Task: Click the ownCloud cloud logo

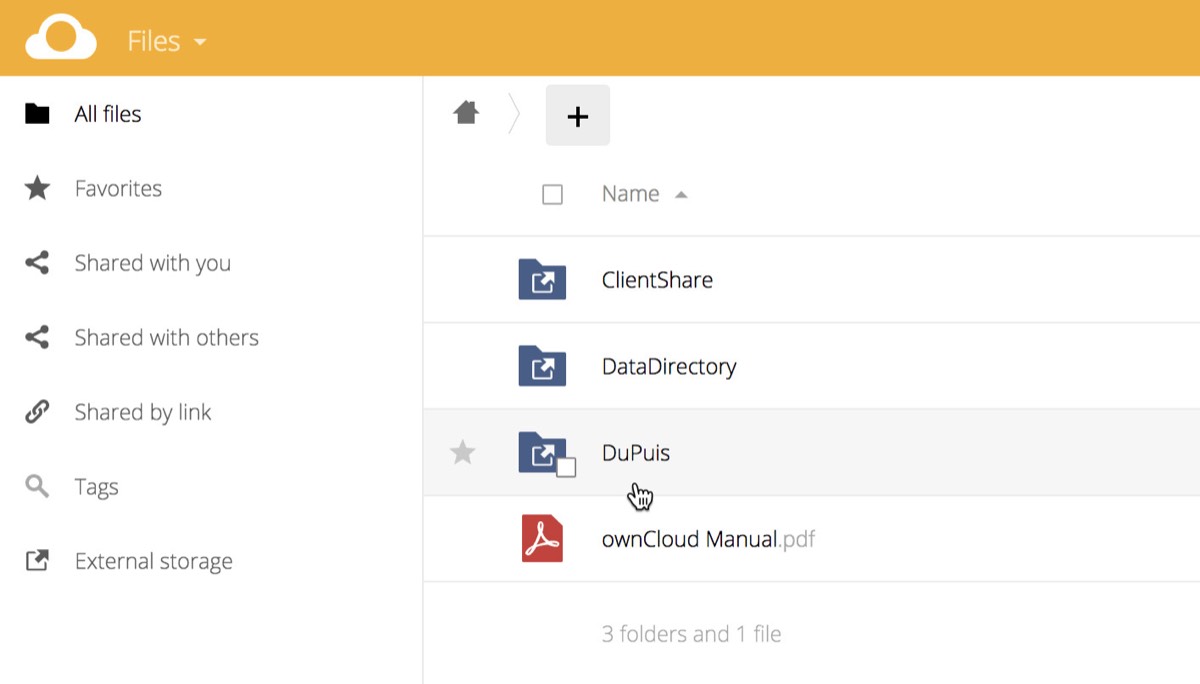Action: point(61,39)
